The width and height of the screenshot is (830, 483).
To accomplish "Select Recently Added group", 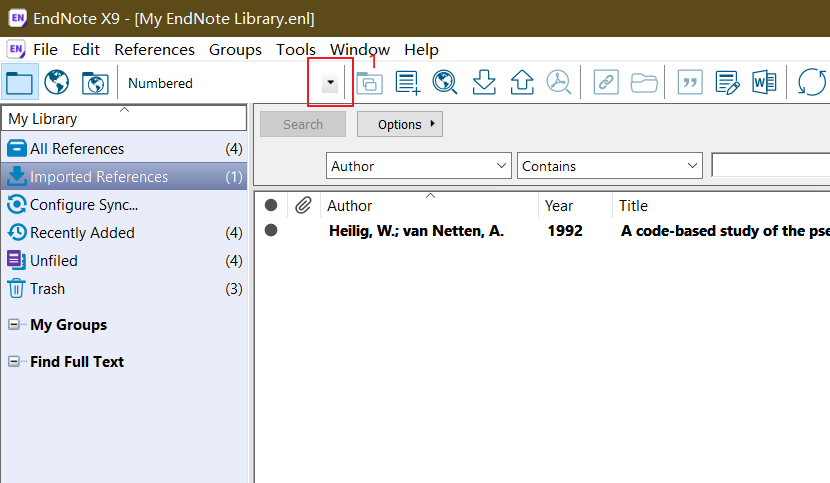I will (x=124, y=232).
